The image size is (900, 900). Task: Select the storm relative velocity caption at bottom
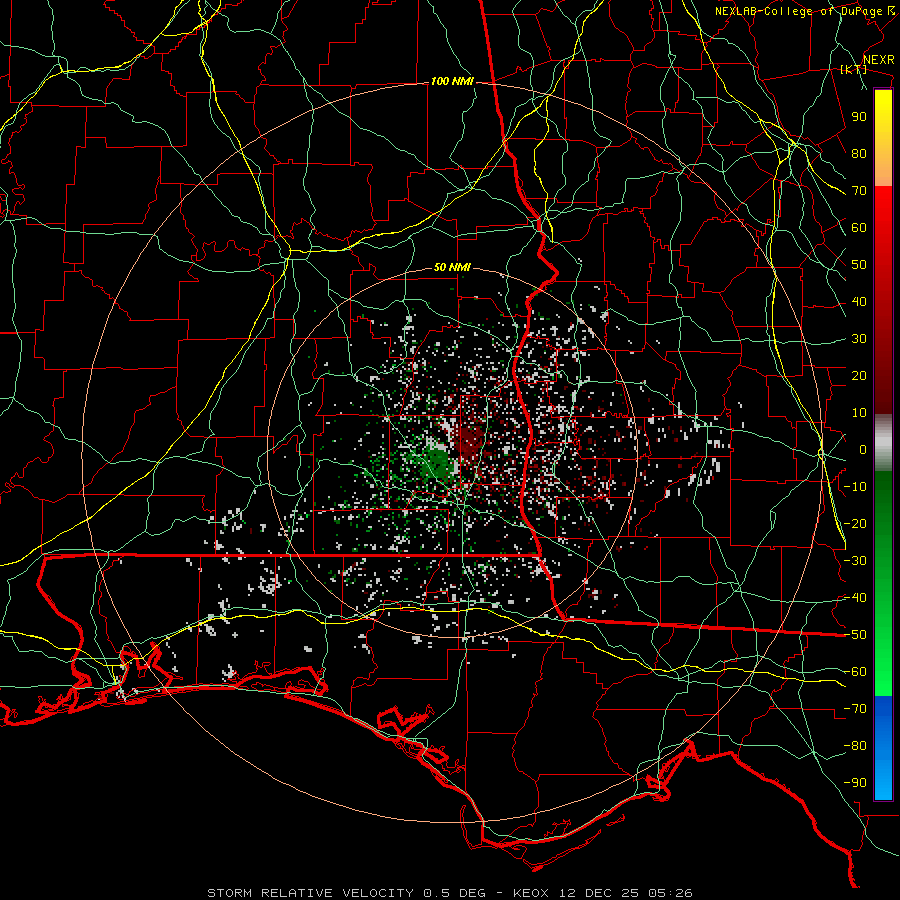coord(449,893)
